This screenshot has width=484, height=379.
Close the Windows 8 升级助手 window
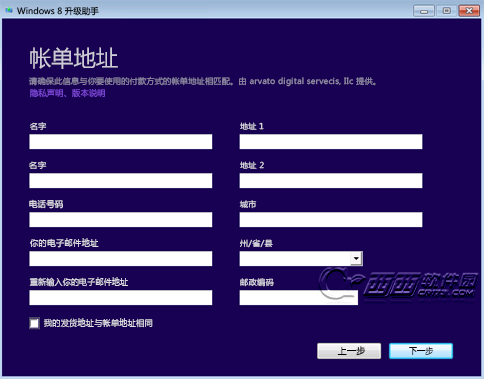pos(469,11)
